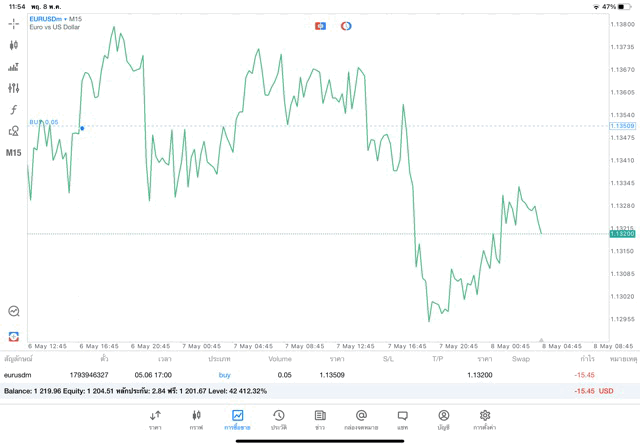This screenshot has width=640, height=447.
Task: Select the eurusdm buy position row
Action: coord(300,375)
